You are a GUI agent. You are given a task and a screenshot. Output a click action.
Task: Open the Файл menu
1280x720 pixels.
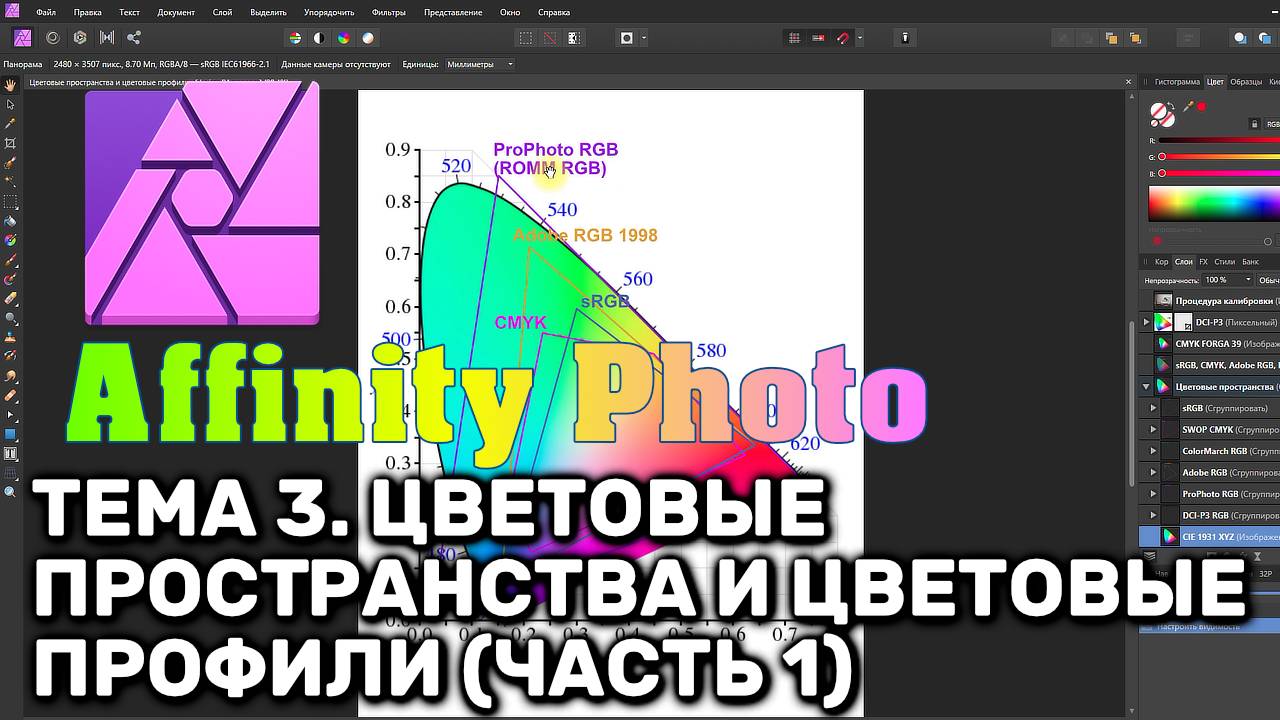pos(46,12)
